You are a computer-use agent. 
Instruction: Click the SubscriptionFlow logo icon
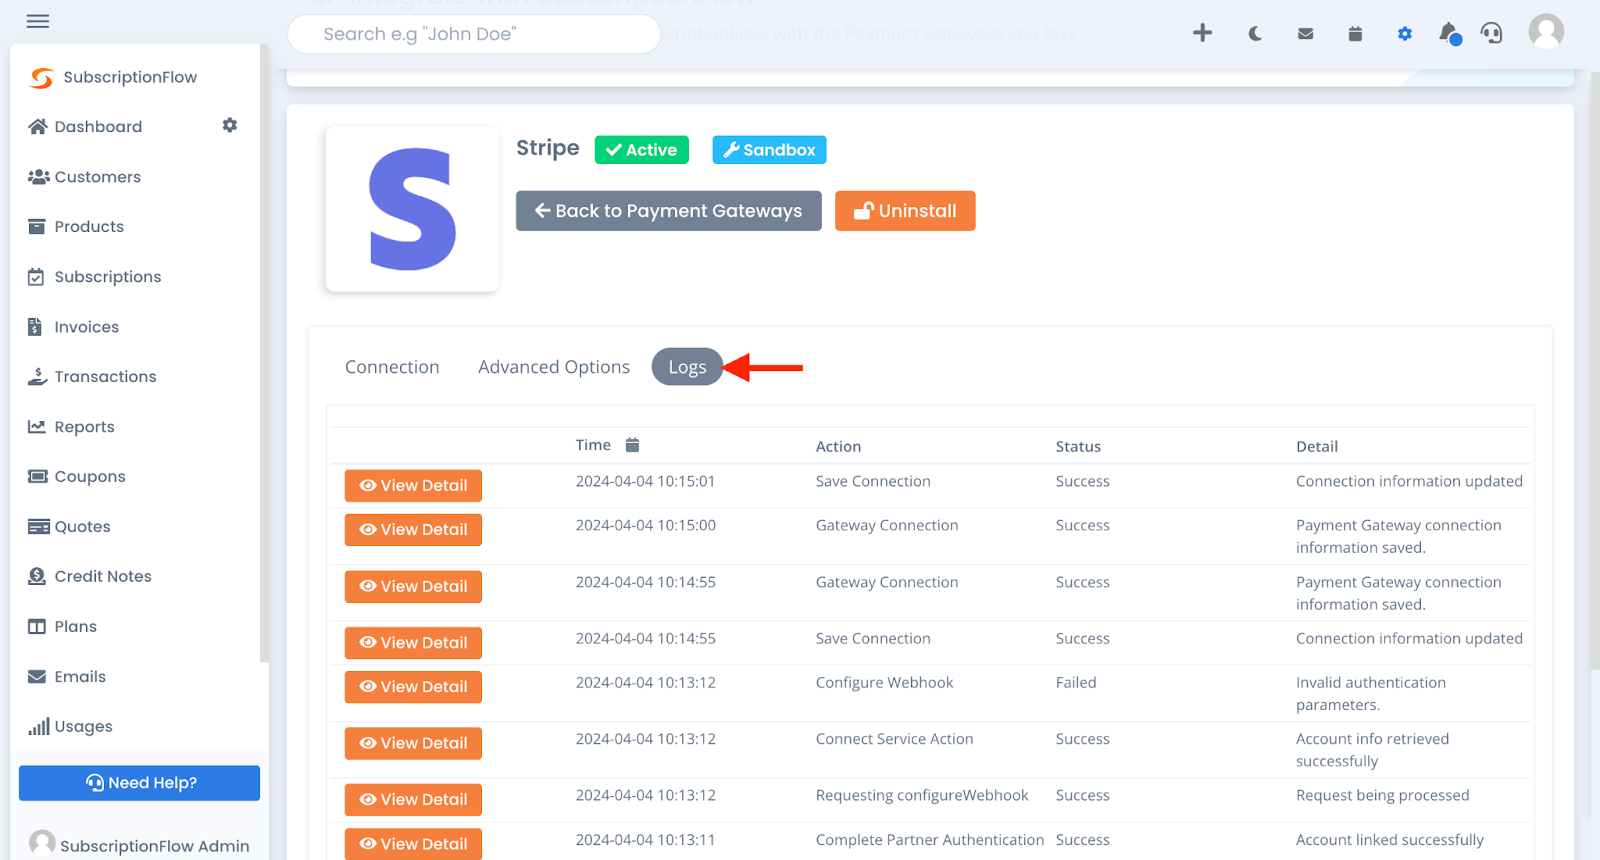click(x=41, y=77)
